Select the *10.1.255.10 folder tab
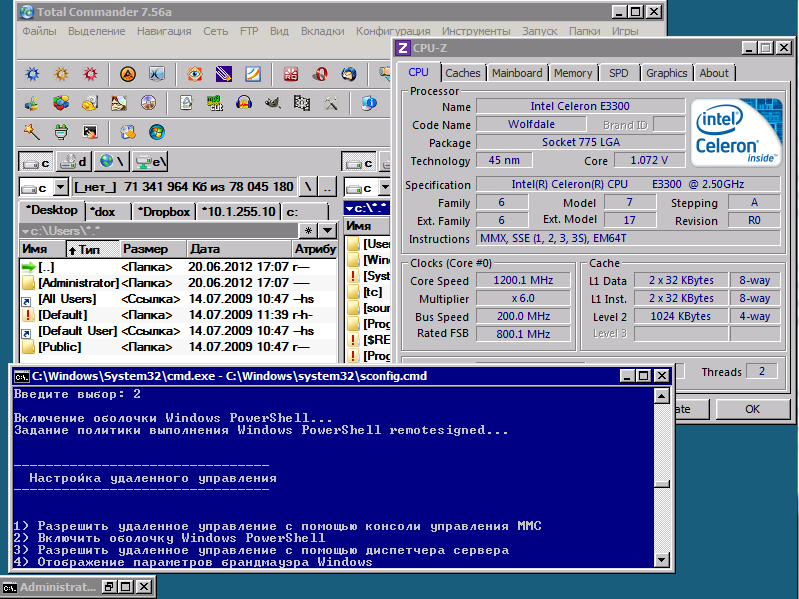This screenshot has width=799, height=599. 238,212
